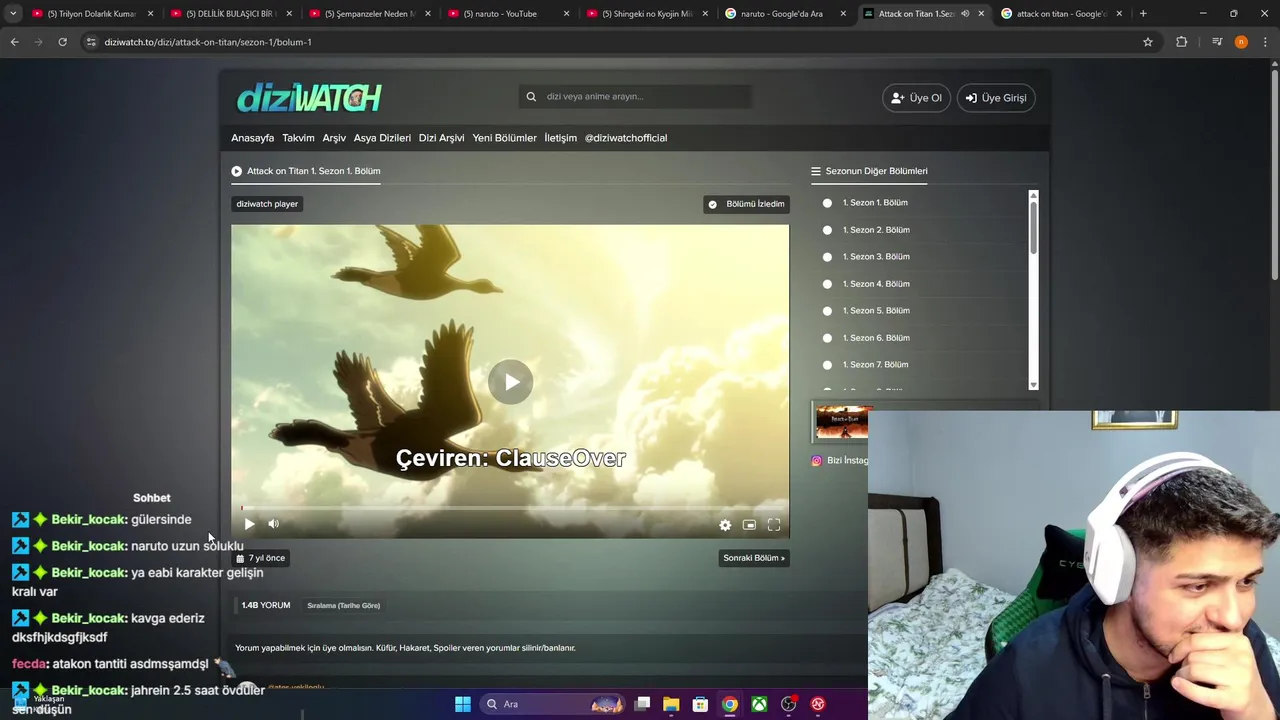Click the Üye Girişi button
This screenshot has width=1280, height=720.
pos(996,98)
